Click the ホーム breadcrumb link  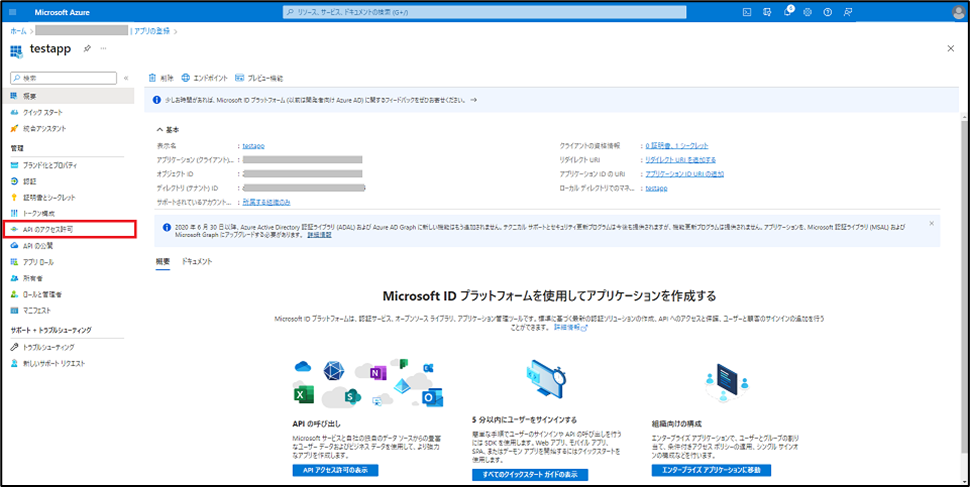[x=18, y=30]
